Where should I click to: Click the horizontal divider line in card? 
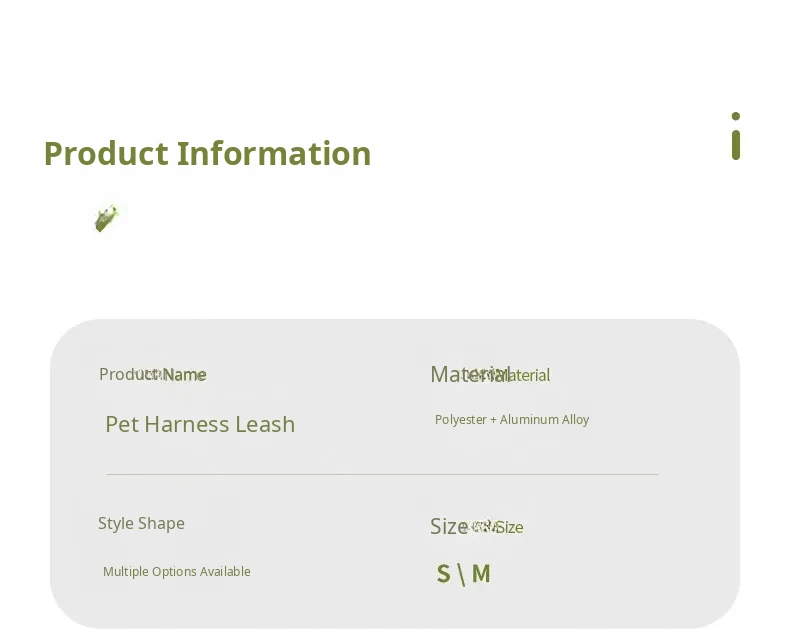(x=381, y=474)
